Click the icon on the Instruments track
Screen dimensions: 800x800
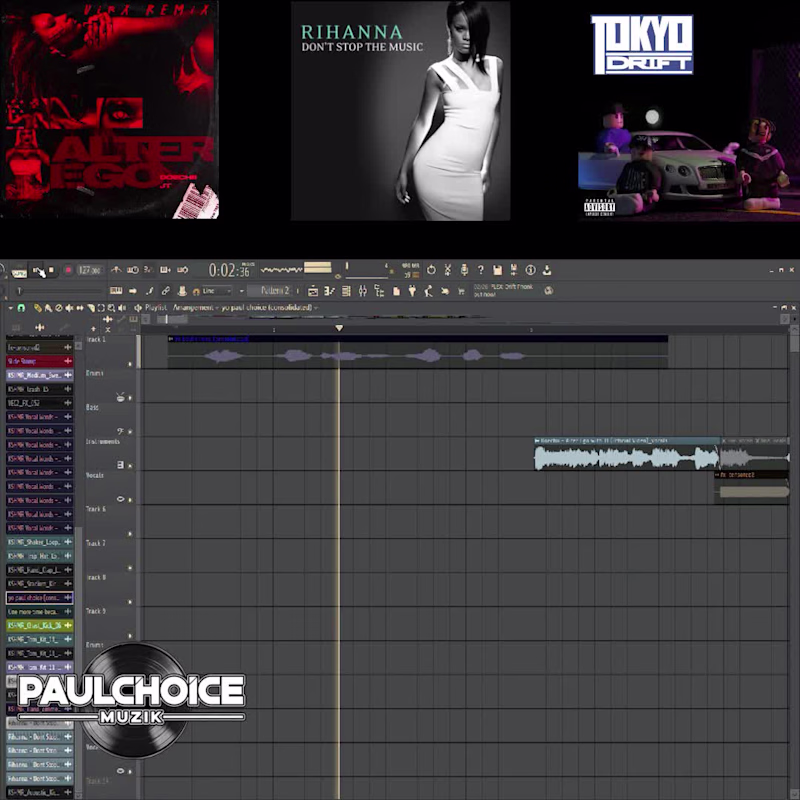tap(120, 465)
